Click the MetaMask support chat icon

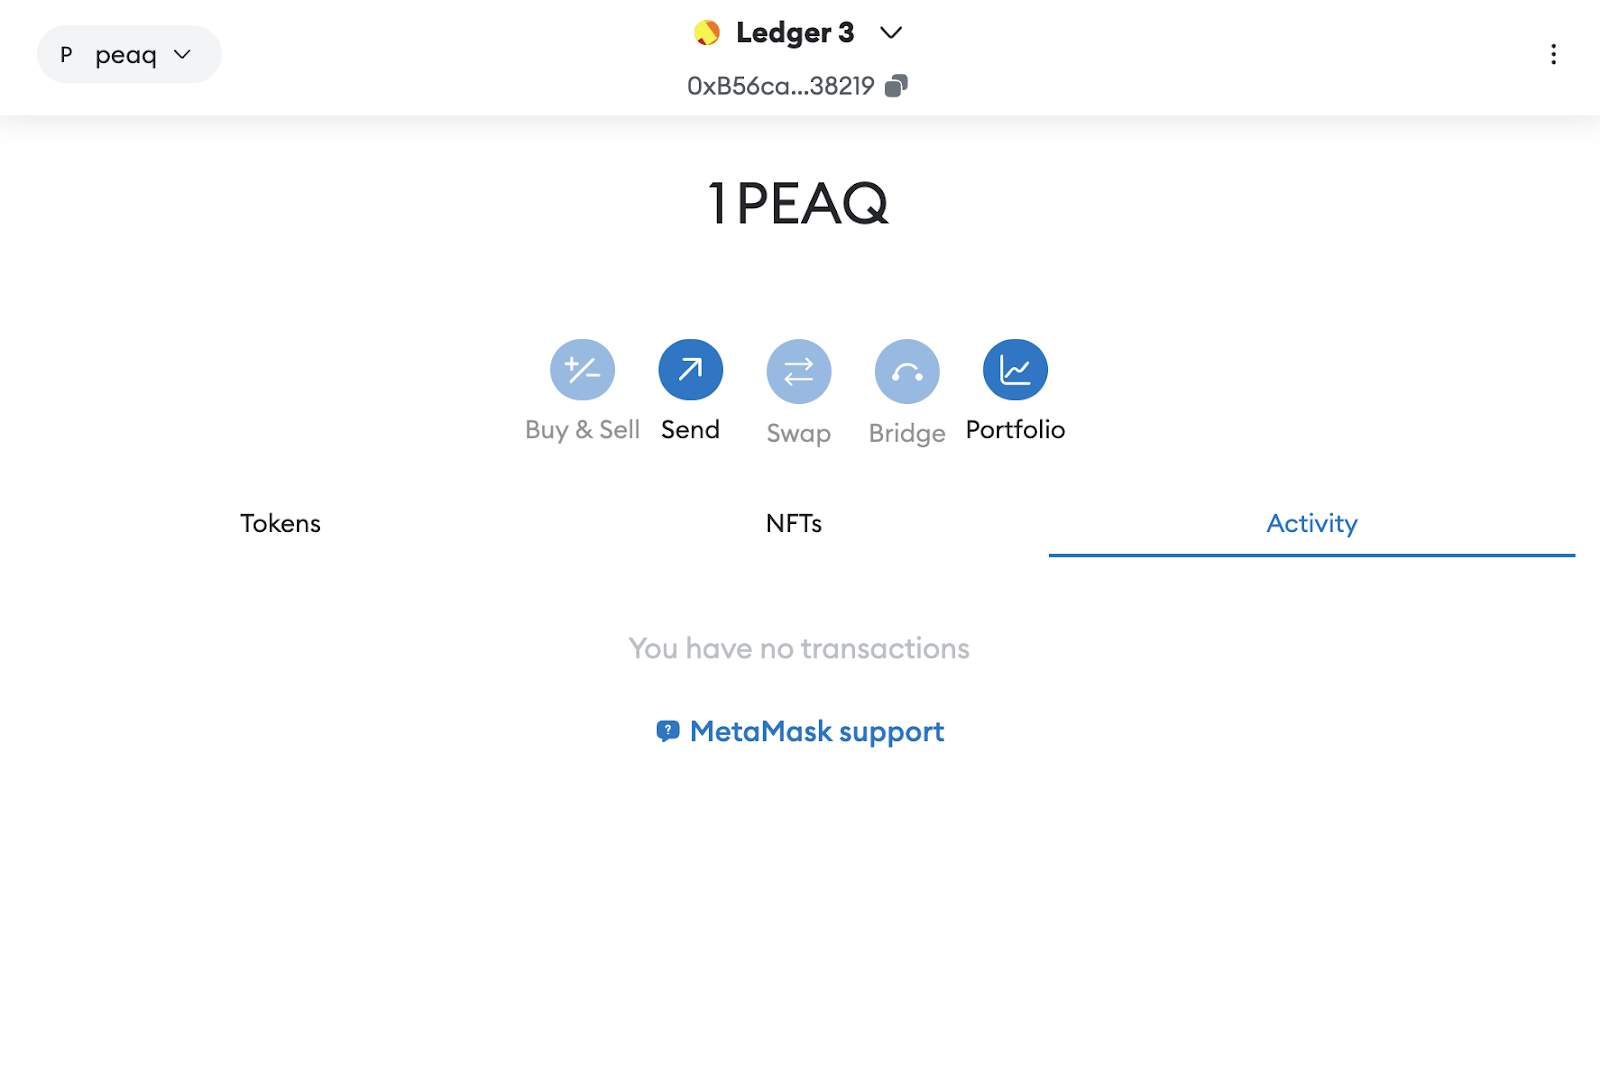(668, 731)
